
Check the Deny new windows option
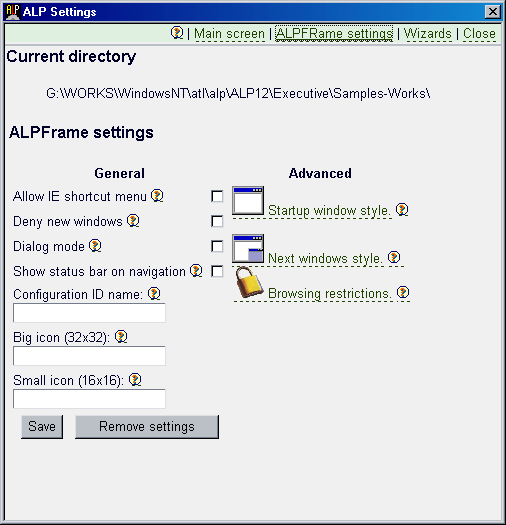[217, 221]
